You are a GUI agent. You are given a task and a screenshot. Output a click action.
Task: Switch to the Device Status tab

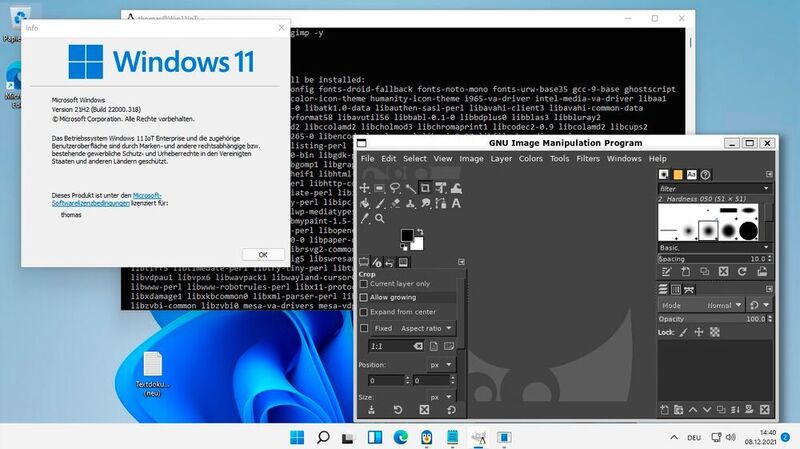click(377, 262)
